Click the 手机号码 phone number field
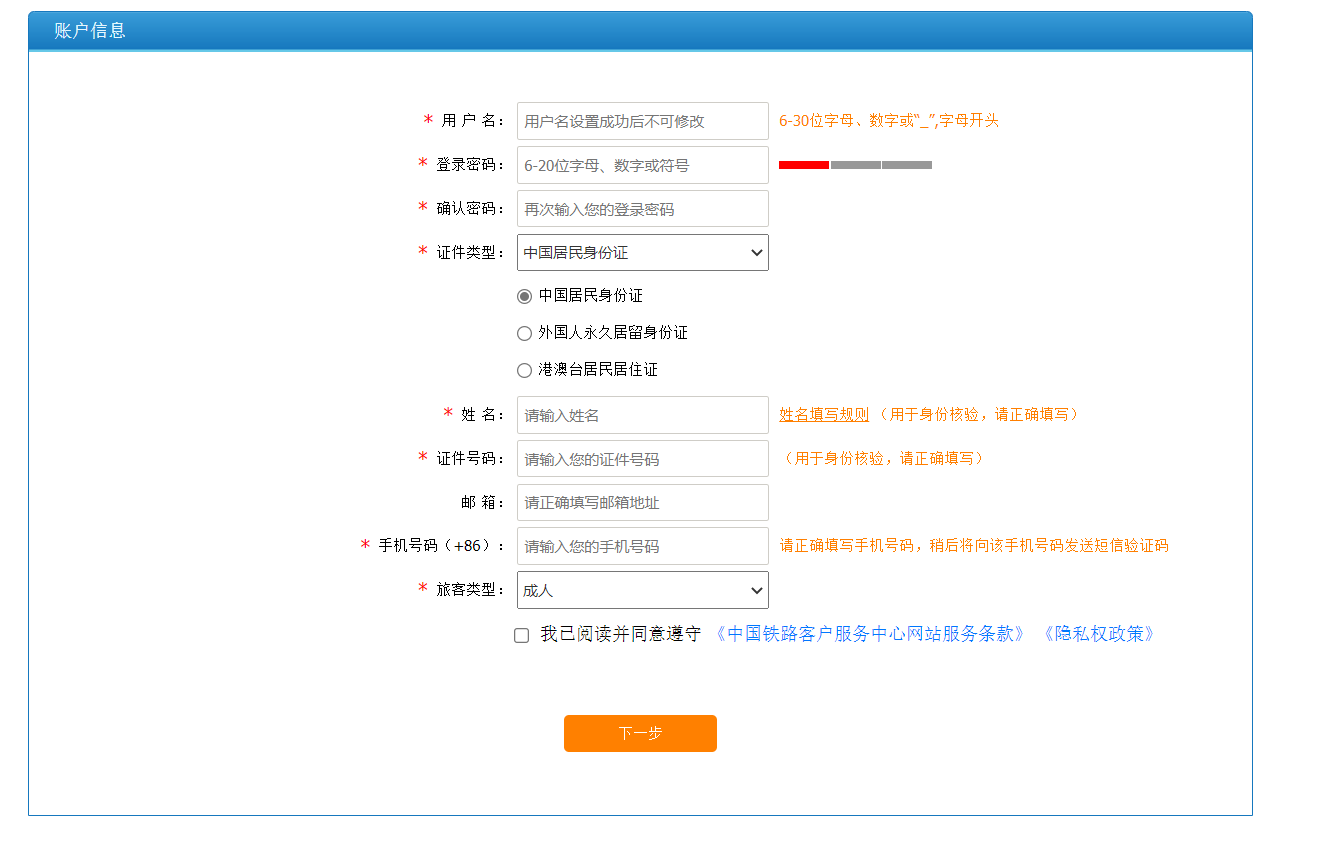The width and height of the screenshot is (1342, 852). [642, 546]
